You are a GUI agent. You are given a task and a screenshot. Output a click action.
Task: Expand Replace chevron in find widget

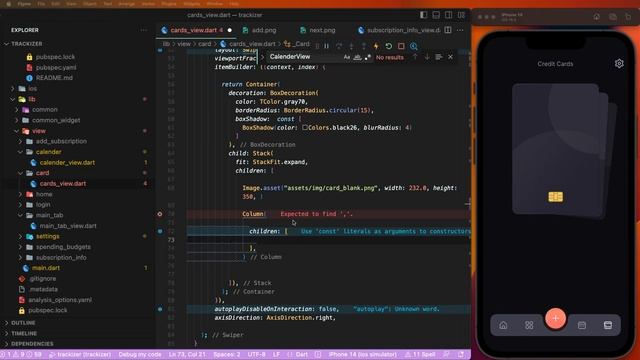coord(262,57)
